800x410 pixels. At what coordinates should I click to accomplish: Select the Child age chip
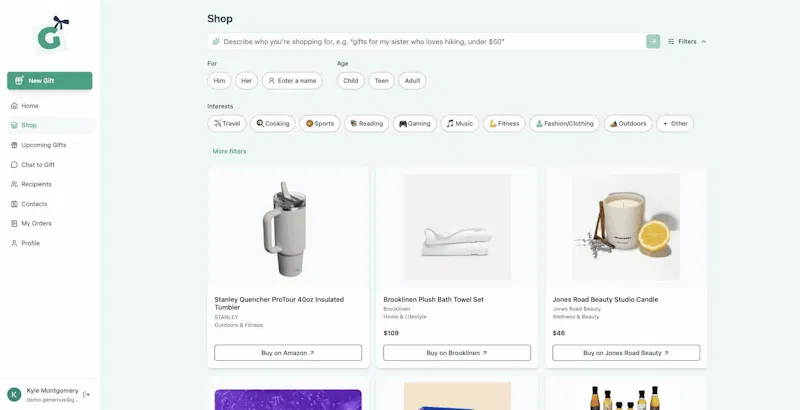pyautogui.click(x=351, y=81)
